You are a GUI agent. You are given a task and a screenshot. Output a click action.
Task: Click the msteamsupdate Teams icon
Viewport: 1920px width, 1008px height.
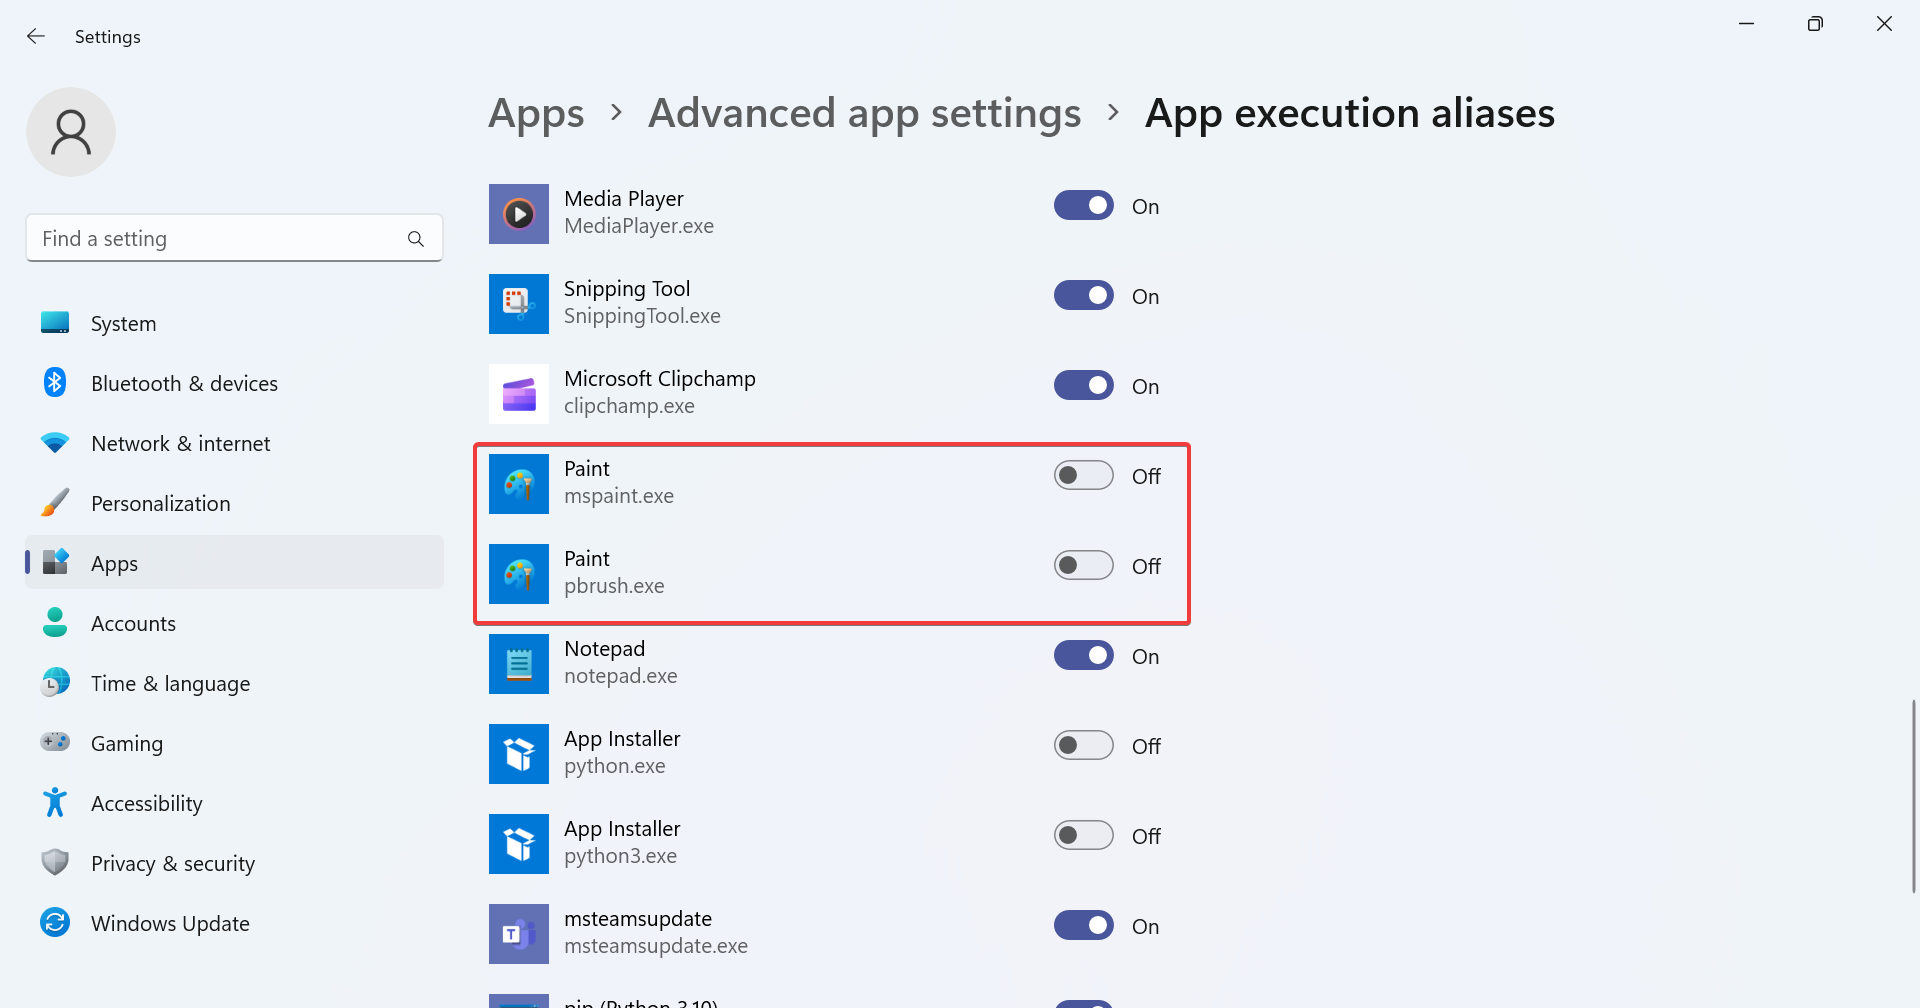pyautogui.click(x=518, y=934)
